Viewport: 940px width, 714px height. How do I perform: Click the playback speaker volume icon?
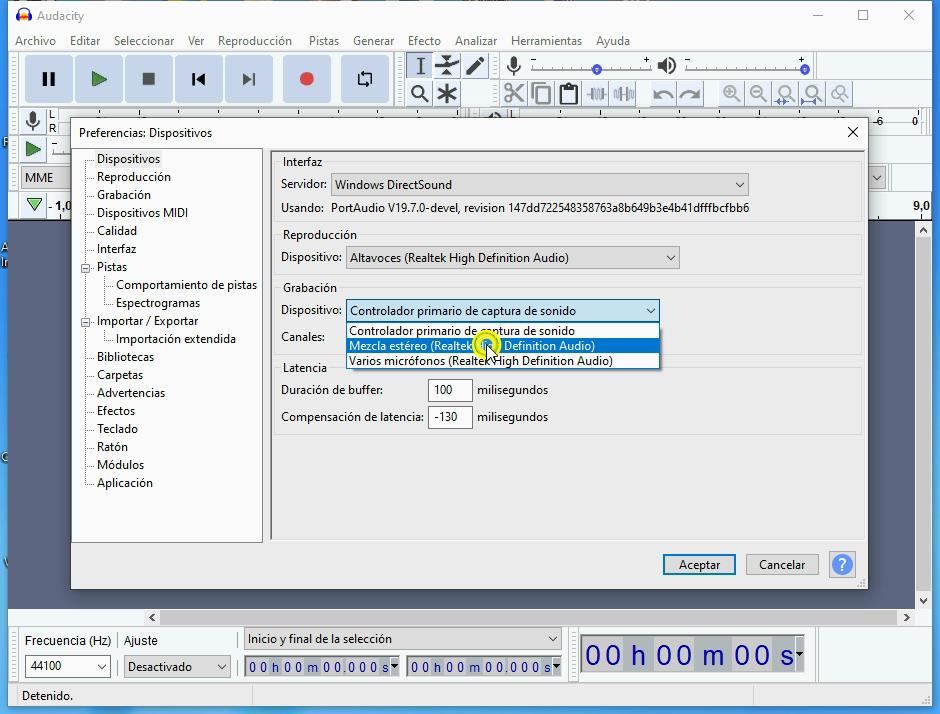tap(667, 66)
